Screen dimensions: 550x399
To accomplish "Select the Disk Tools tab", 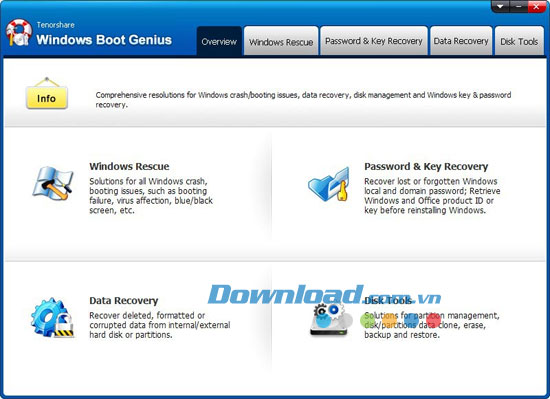I will pos(519,41).
